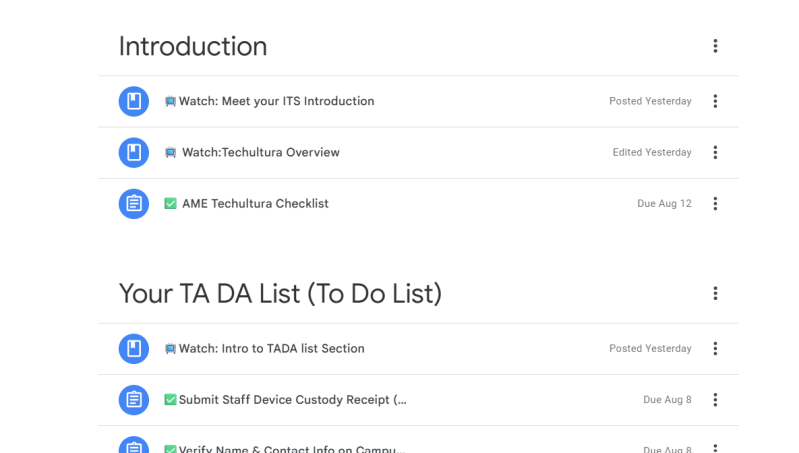The image size is (799, 453).
Task: Click the assignment icon for AME Techultura Checklist
Action: pyautogui.click(x=134, y=204)
